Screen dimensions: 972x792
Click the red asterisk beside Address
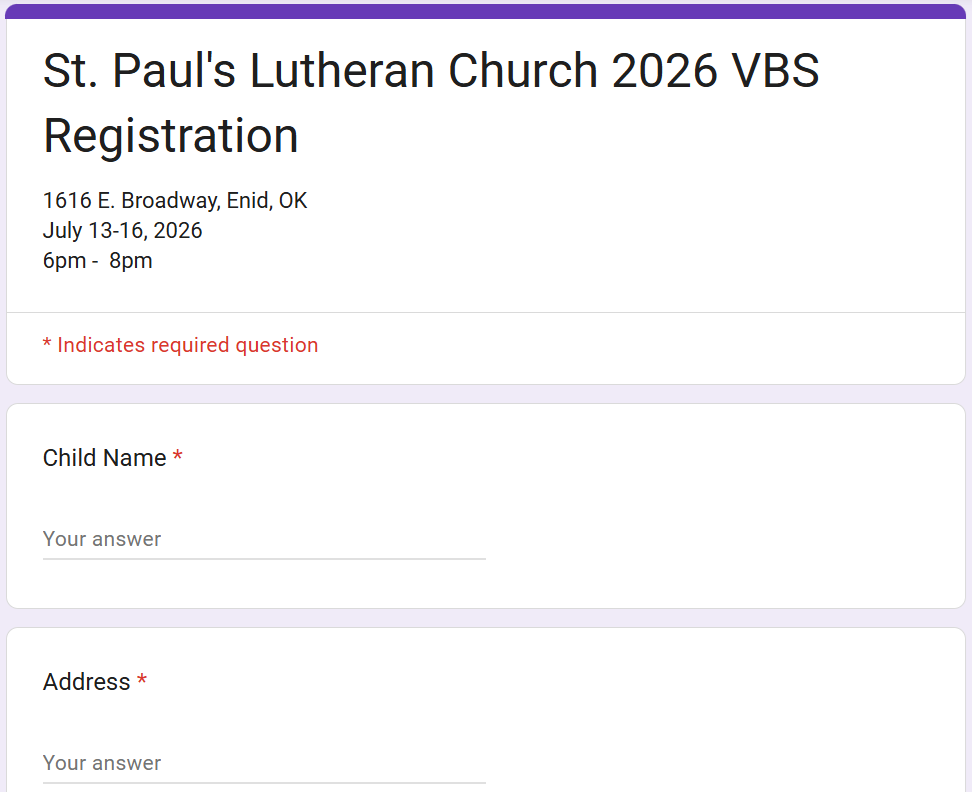142,681
